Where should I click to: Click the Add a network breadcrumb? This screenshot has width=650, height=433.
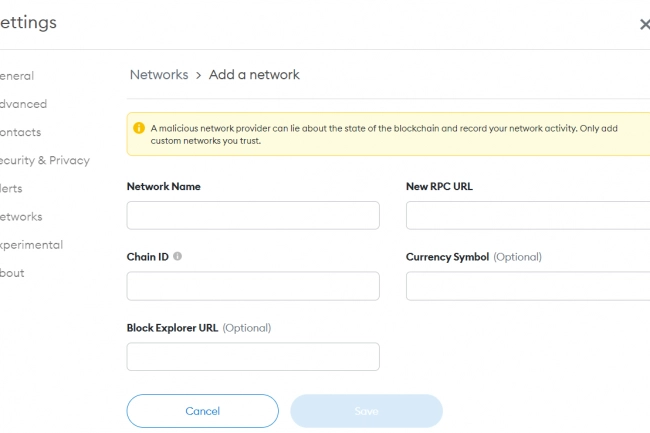(254, 75)
